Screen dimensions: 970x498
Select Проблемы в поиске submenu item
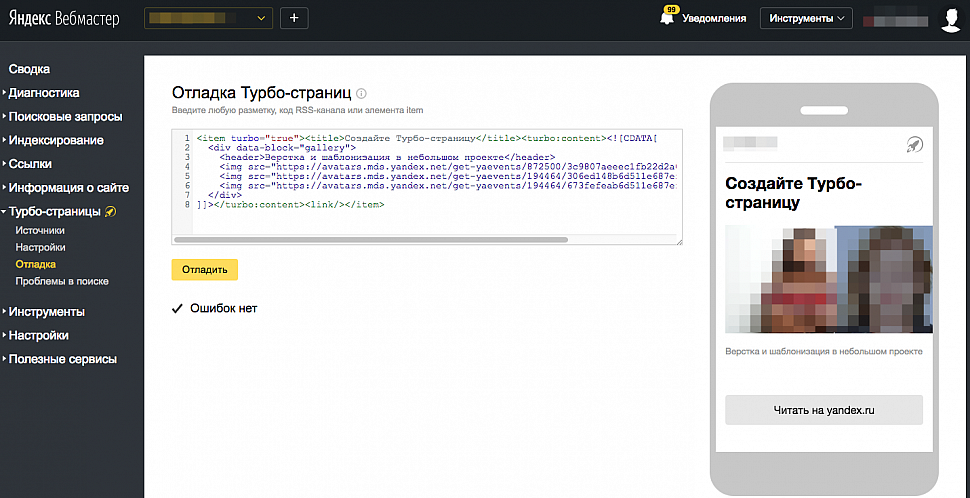click(62, 281)
